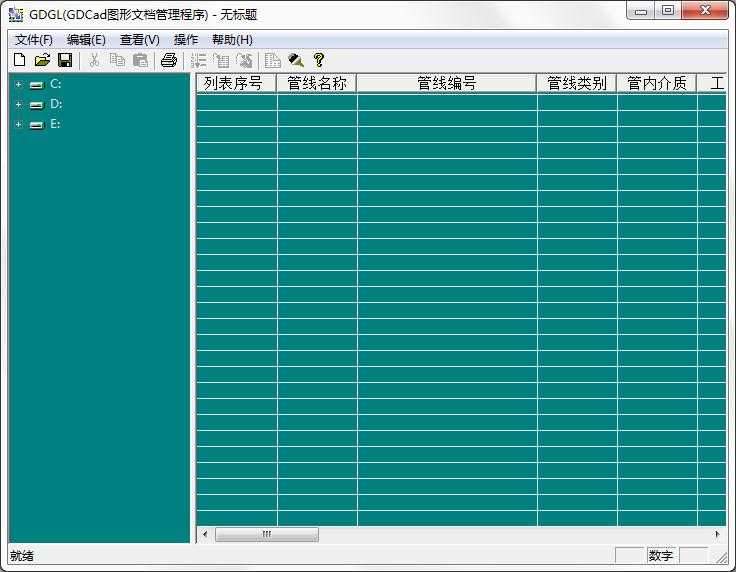Select the D: tree label
Image resolution: width=736 pixels, height=572 pixels.
(x=56, y=104)
